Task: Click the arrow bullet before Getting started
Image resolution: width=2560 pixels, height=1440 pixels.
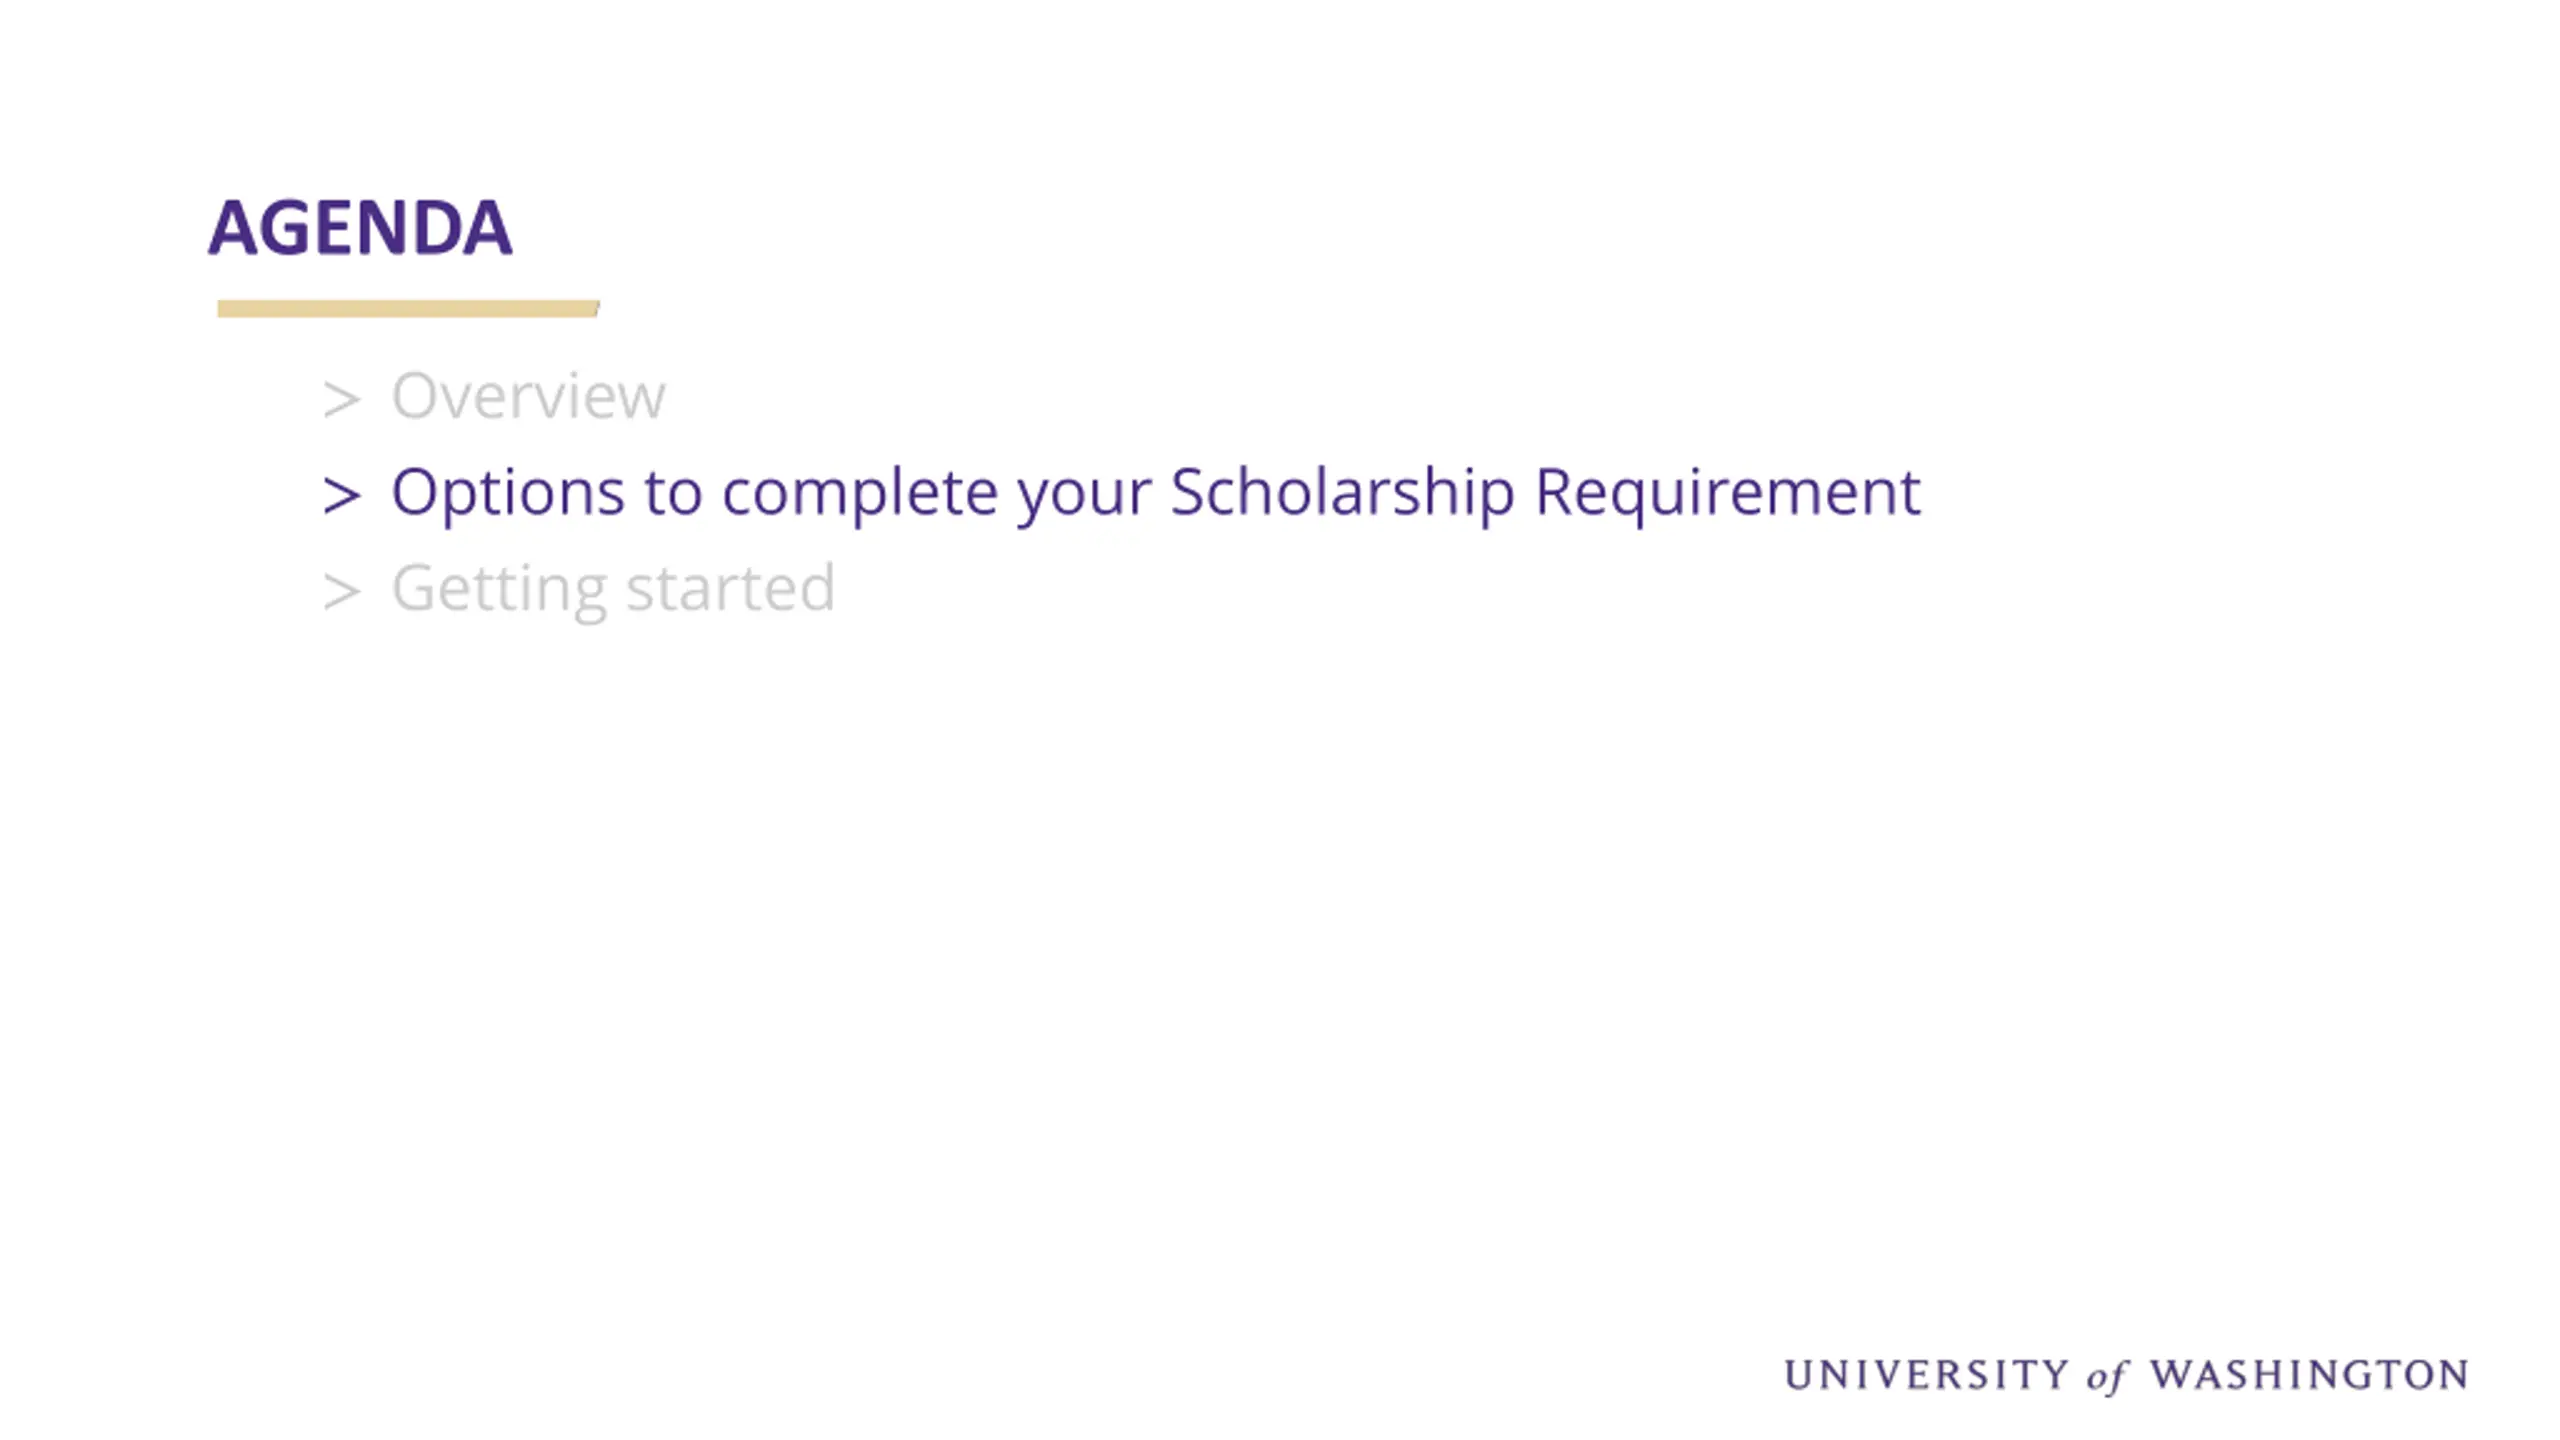Action: (x=341, y=591)
